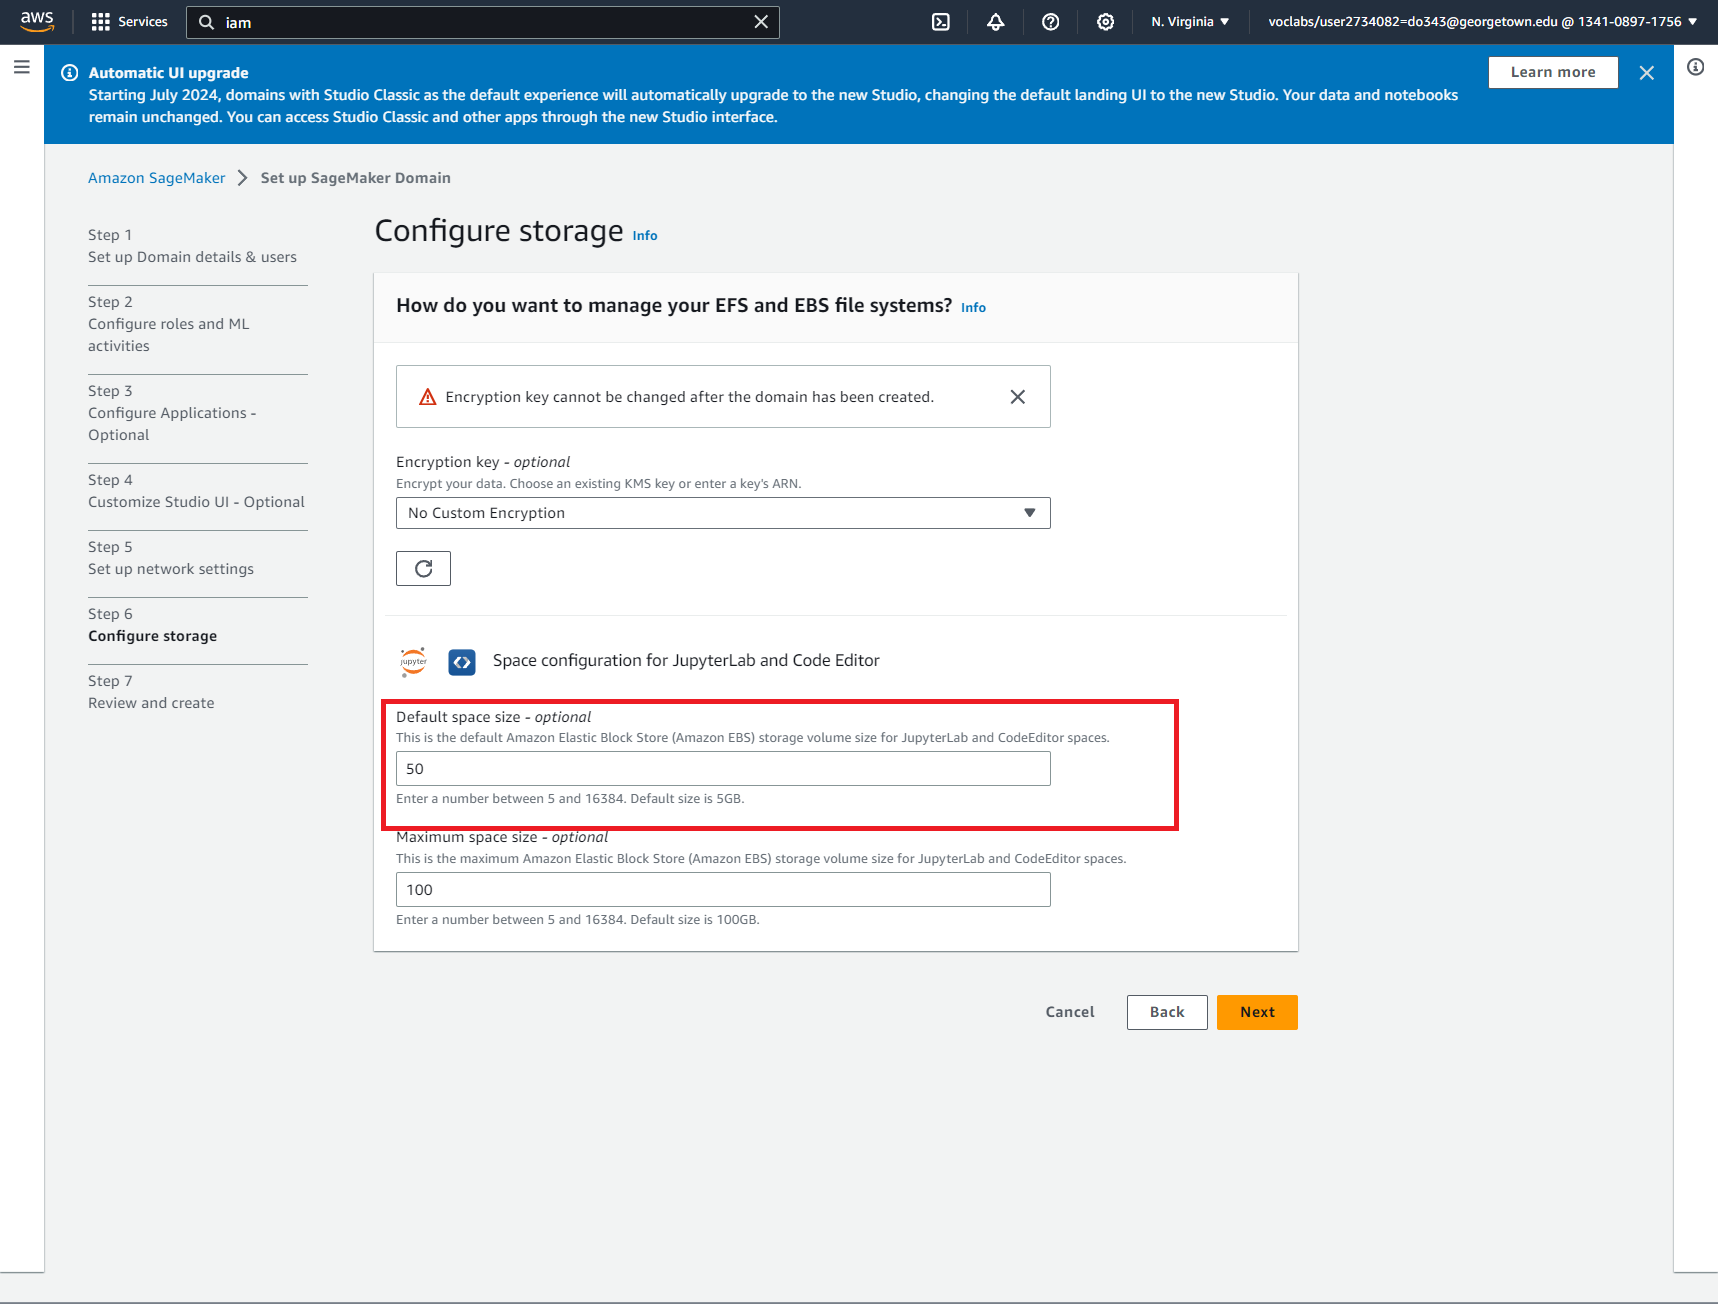This screenshot has height=1304, width=1718.
Task: Click the Code Editor icon
Action: tap(462, 662)
